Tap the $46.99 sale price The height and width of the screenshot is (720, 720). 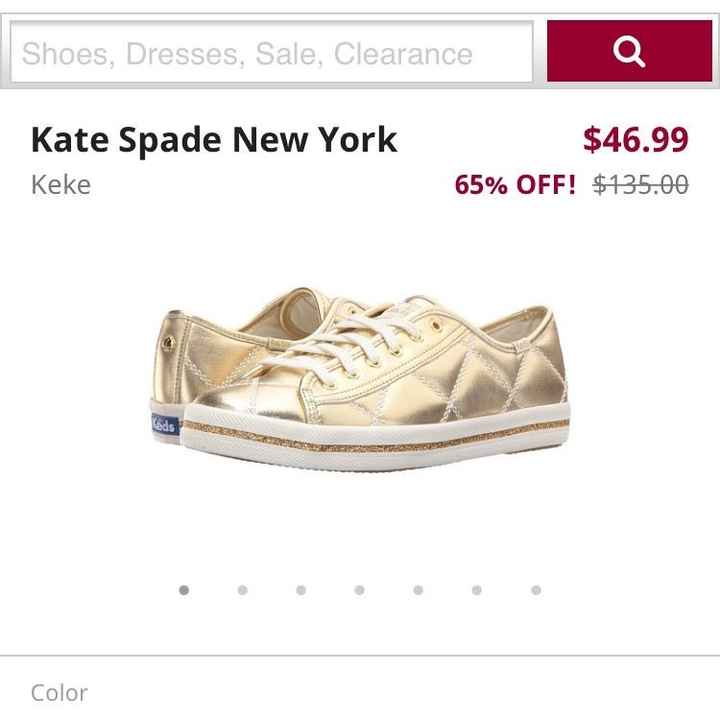pyautogui.click(x=636, y=140)
